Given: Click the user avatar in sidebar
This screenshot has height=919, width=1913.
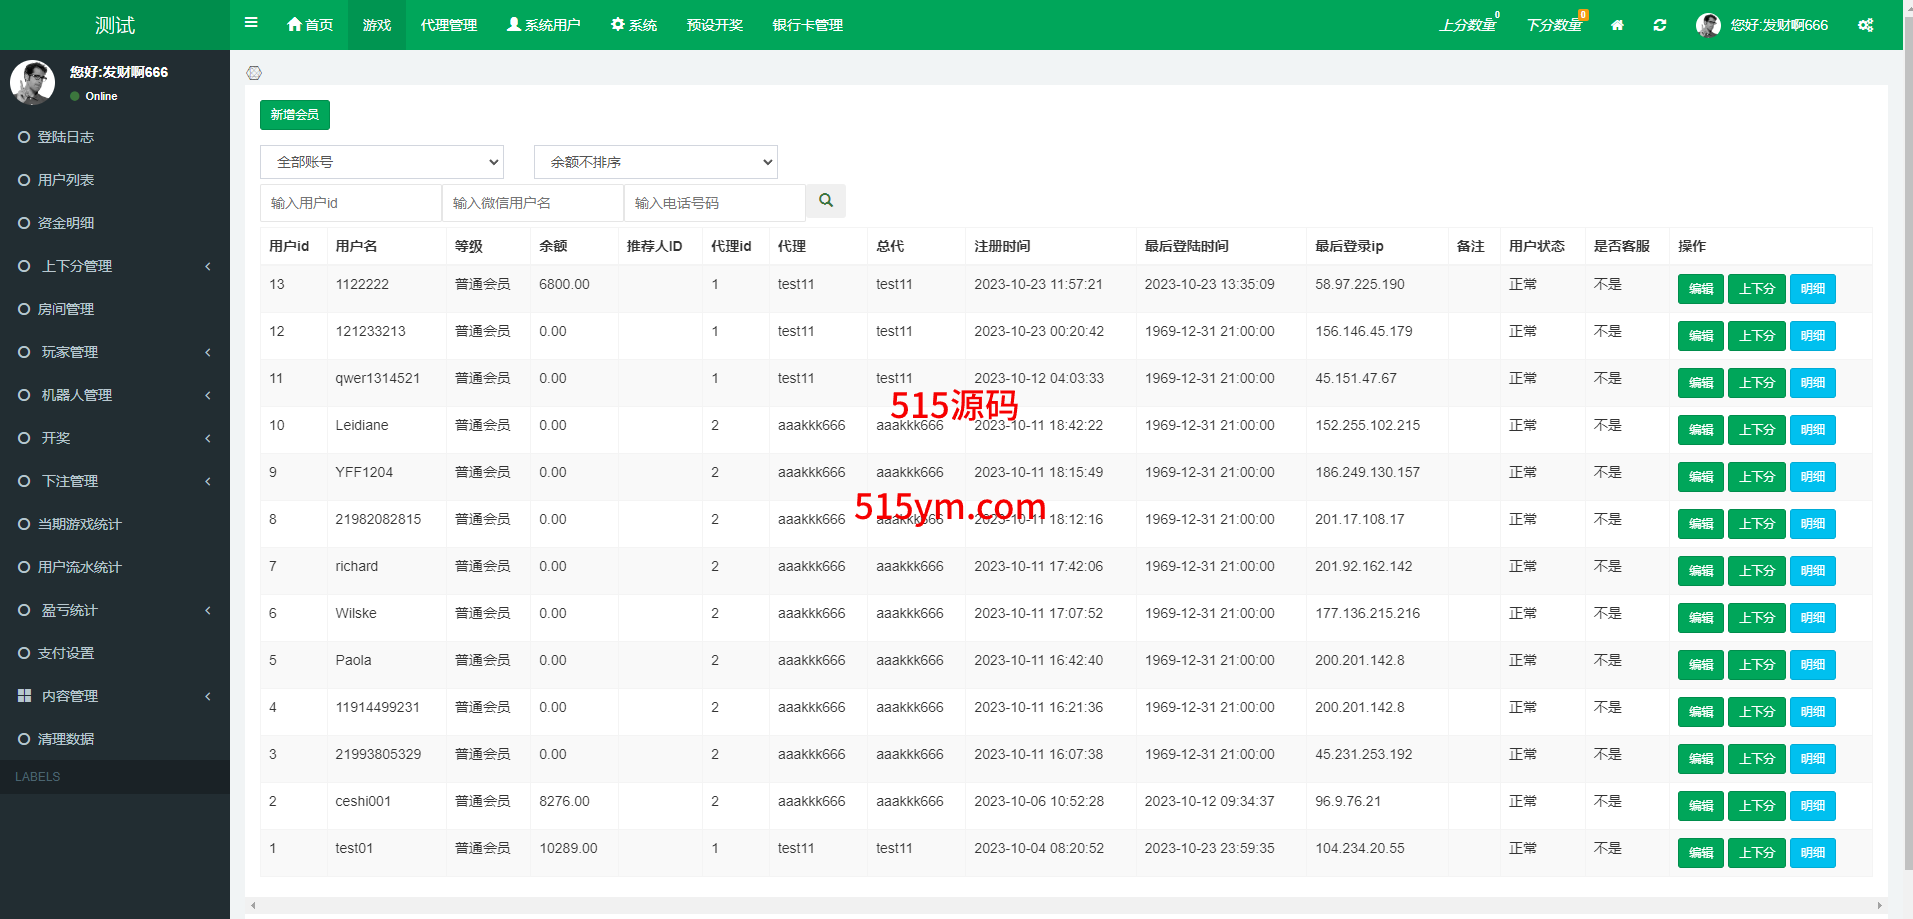Looking at the screenshot, I should pos(32,82).
